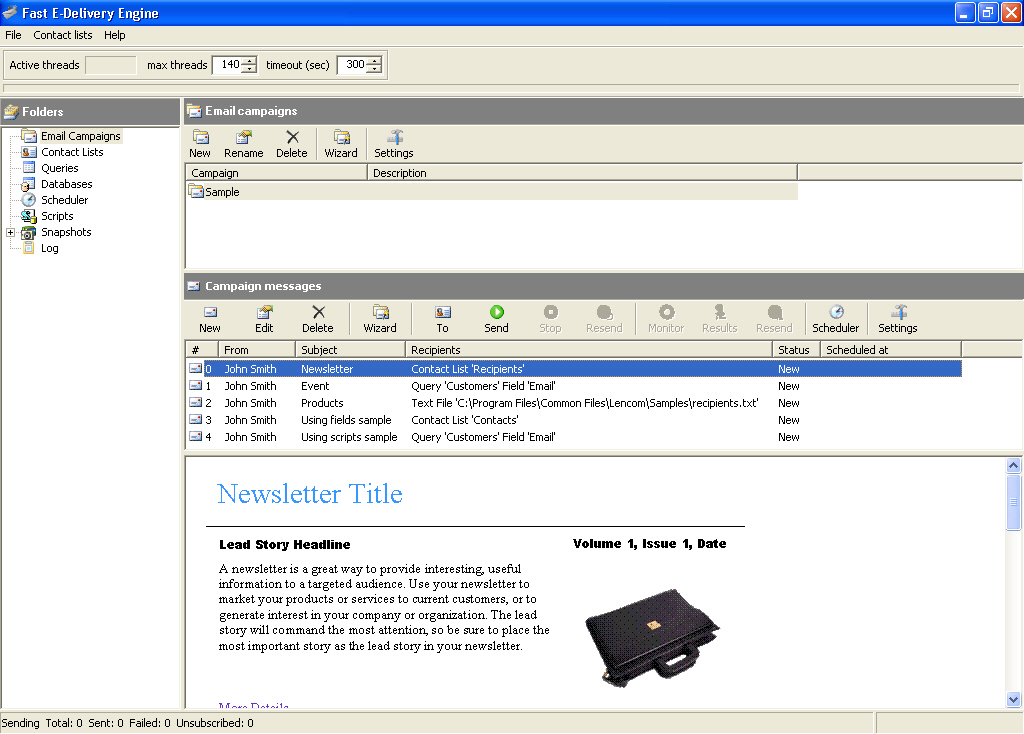Open Scheduler from messages toolbar
Viewport: 1024px width, 734px height.
click(836, 319)
